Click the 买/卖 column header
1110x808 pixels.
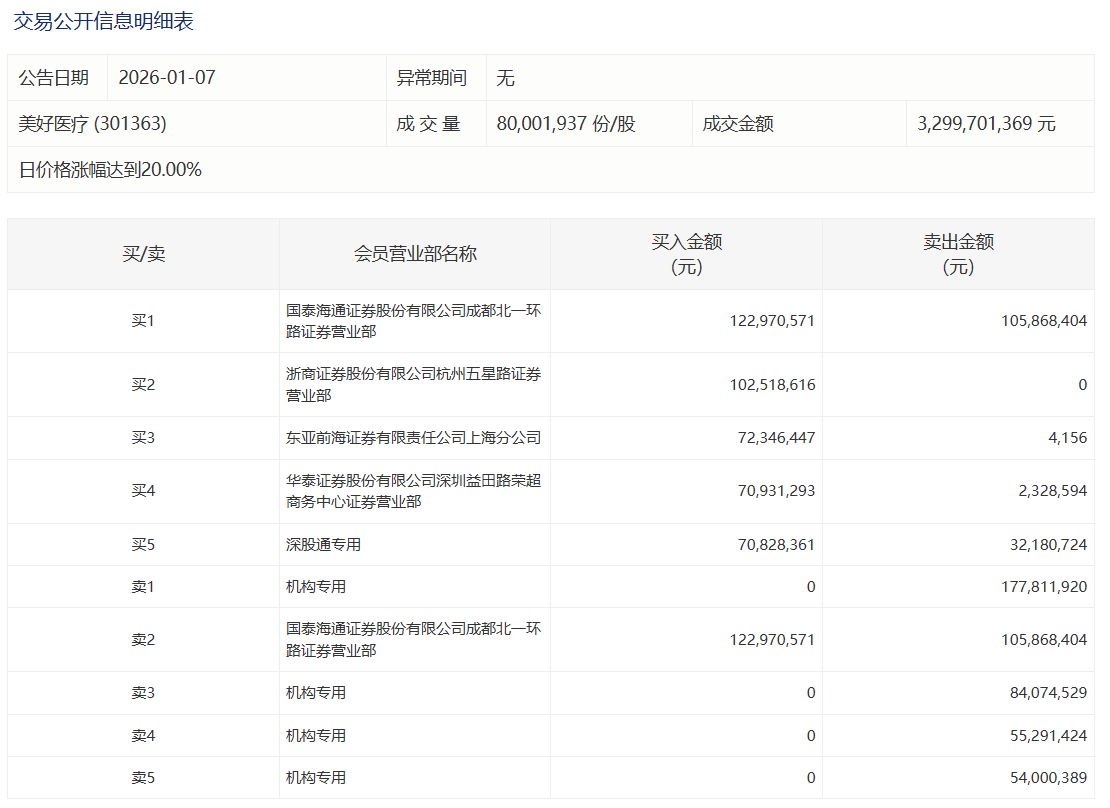(x=143, y=254)
